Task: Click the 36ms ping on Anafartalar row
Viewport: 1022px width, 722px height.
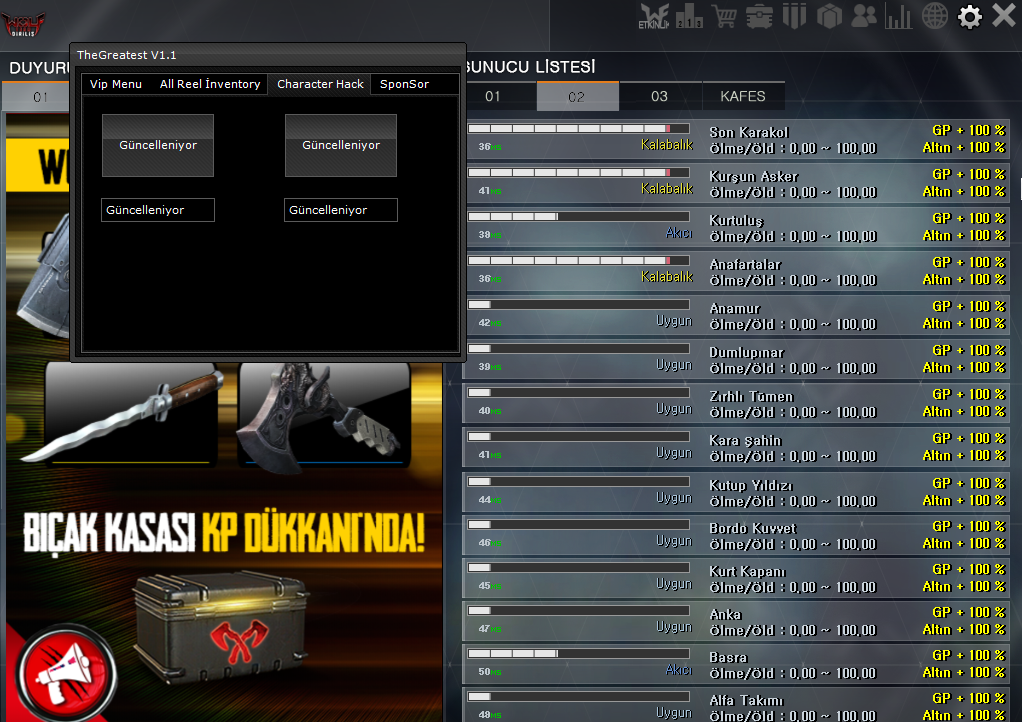Action: point(489,279)
